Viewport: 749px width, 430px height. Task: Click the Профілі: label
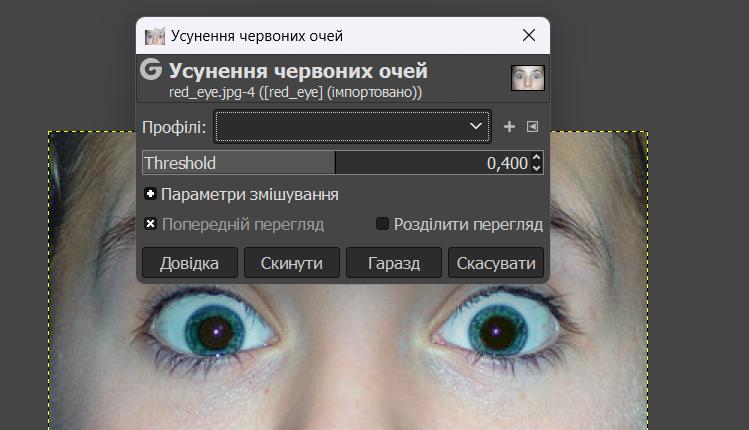point(174,127)
